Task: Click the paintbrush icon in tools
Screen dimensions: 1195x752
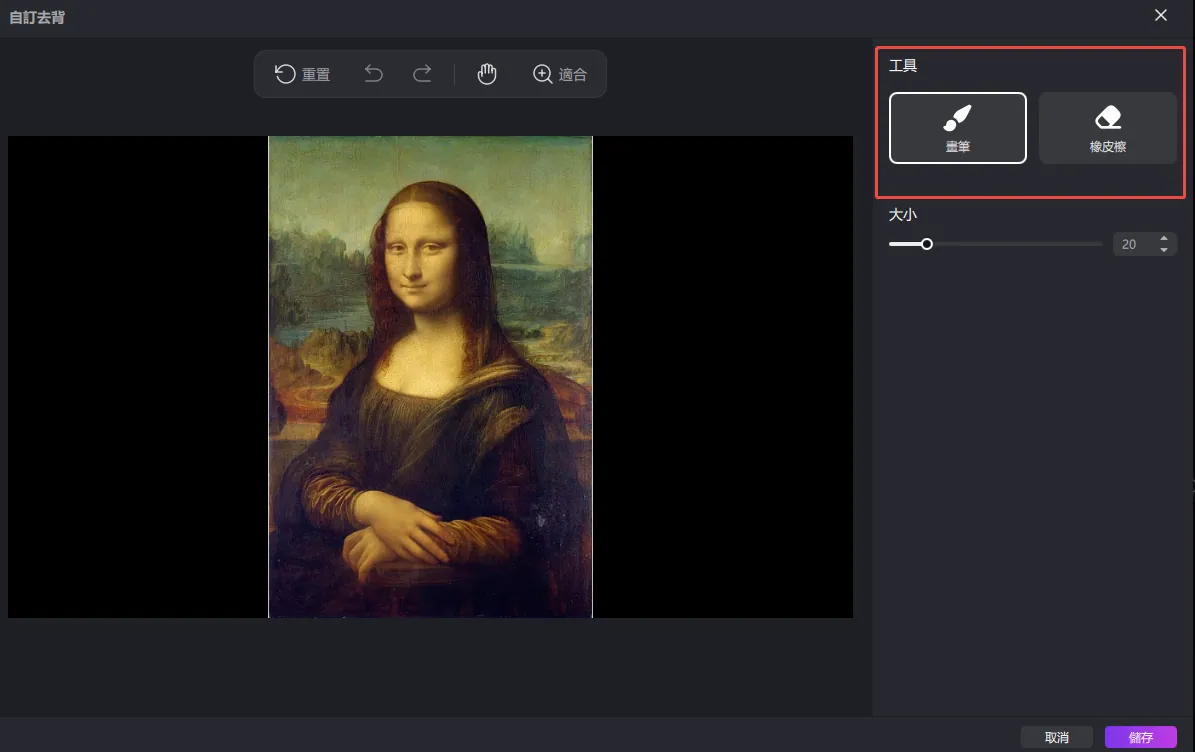Action: point(957,118)
